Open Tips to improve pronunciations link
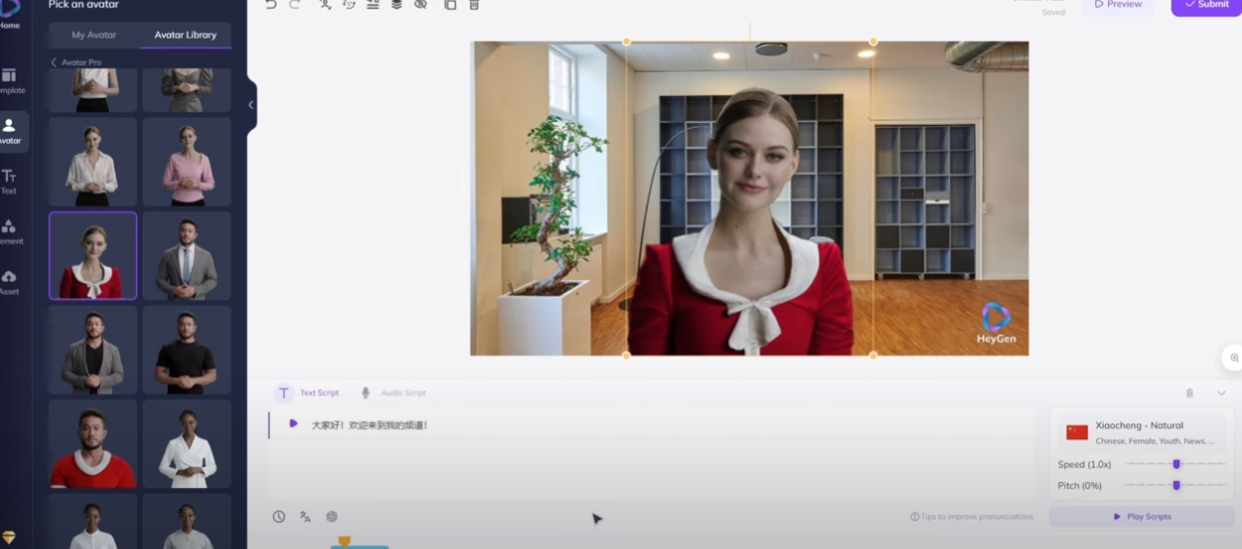 pyautogui.click(x=972, y=517)
